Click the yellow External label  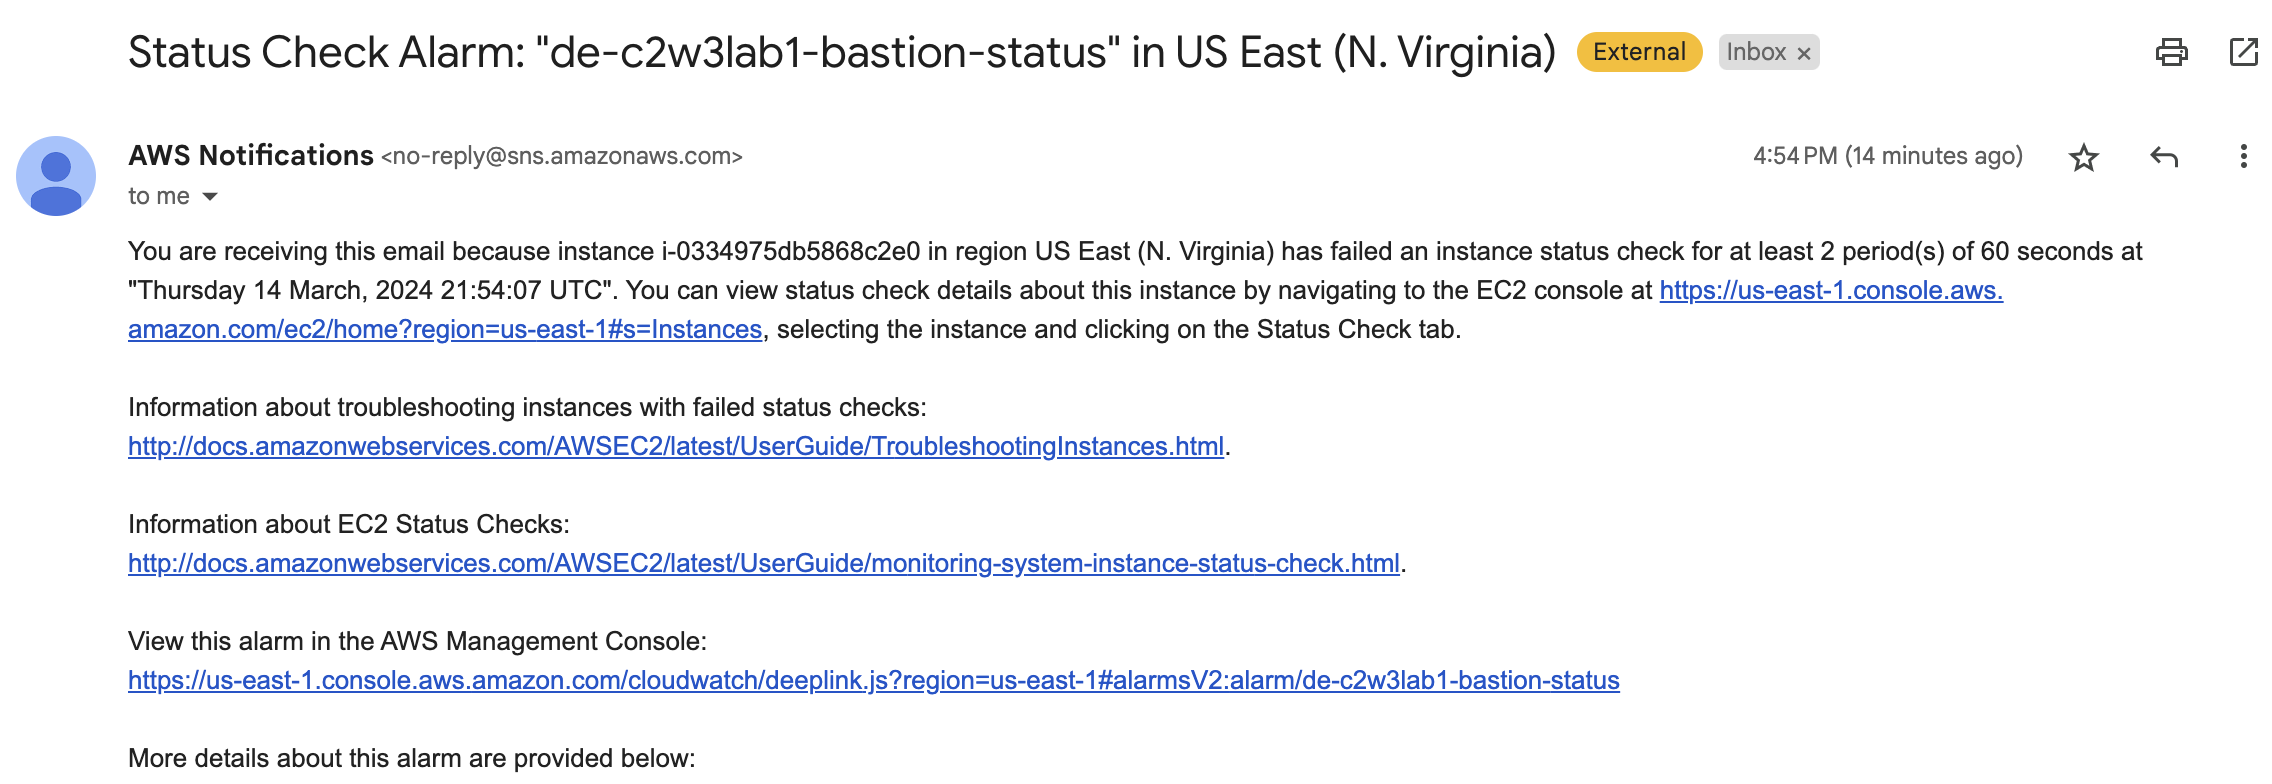click(x=1639, y=52)
